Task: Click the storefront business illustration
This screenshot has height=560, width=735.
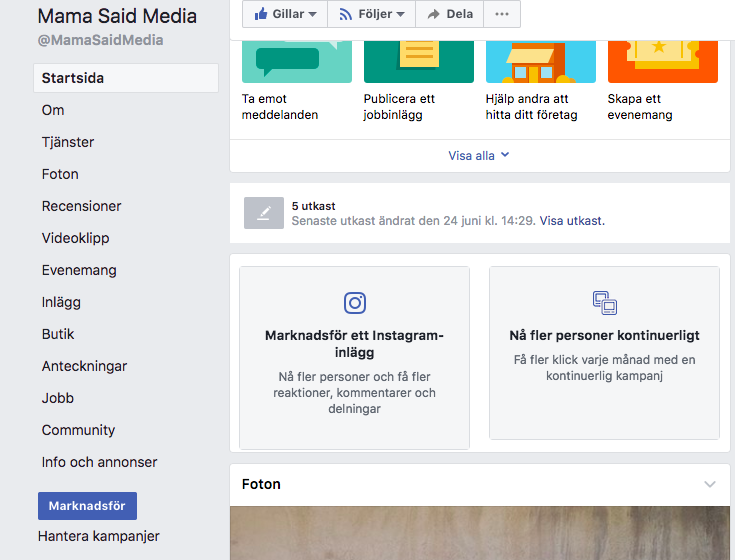Action: tap(540, 61)
